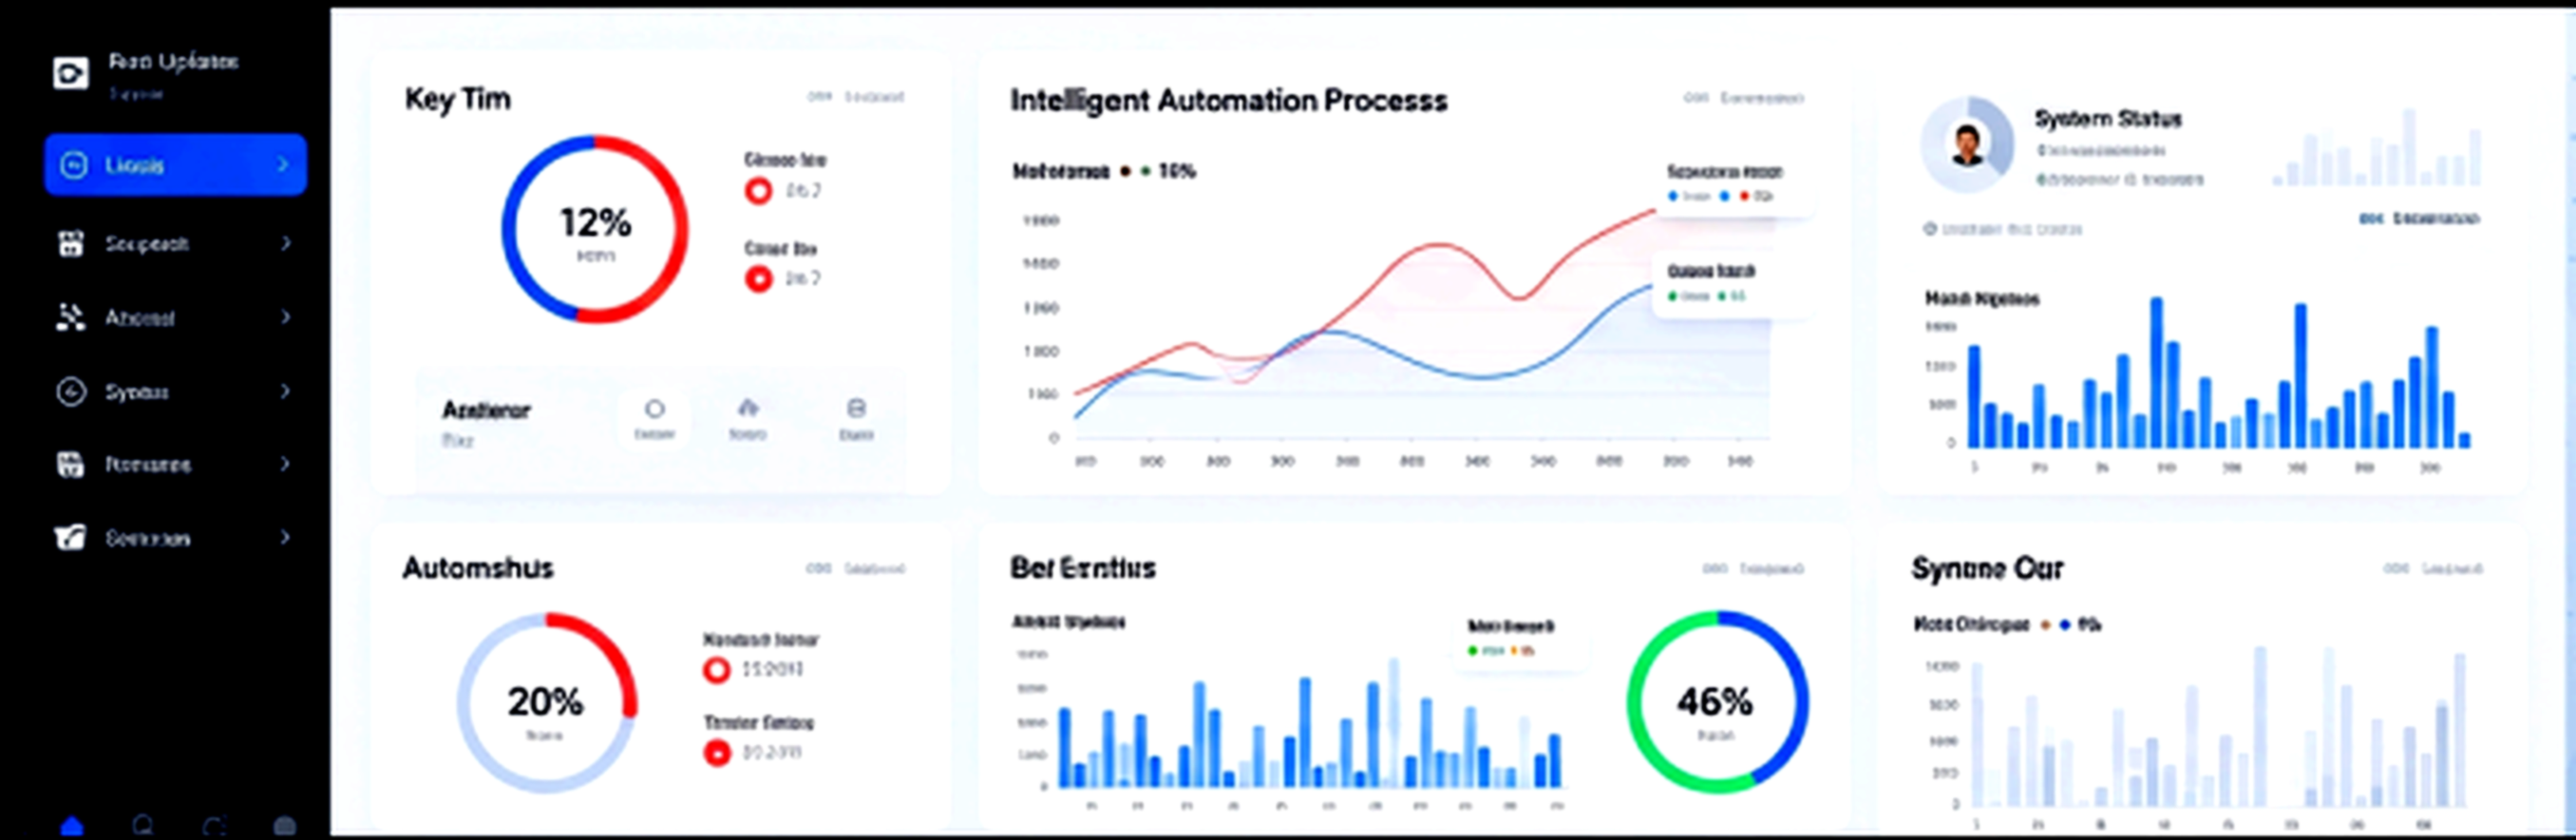The width and height of the screenshot is (2576, 840).
Task: Click the house-shaped icon in the Azallenor row
Action: (x=748, y=408)
